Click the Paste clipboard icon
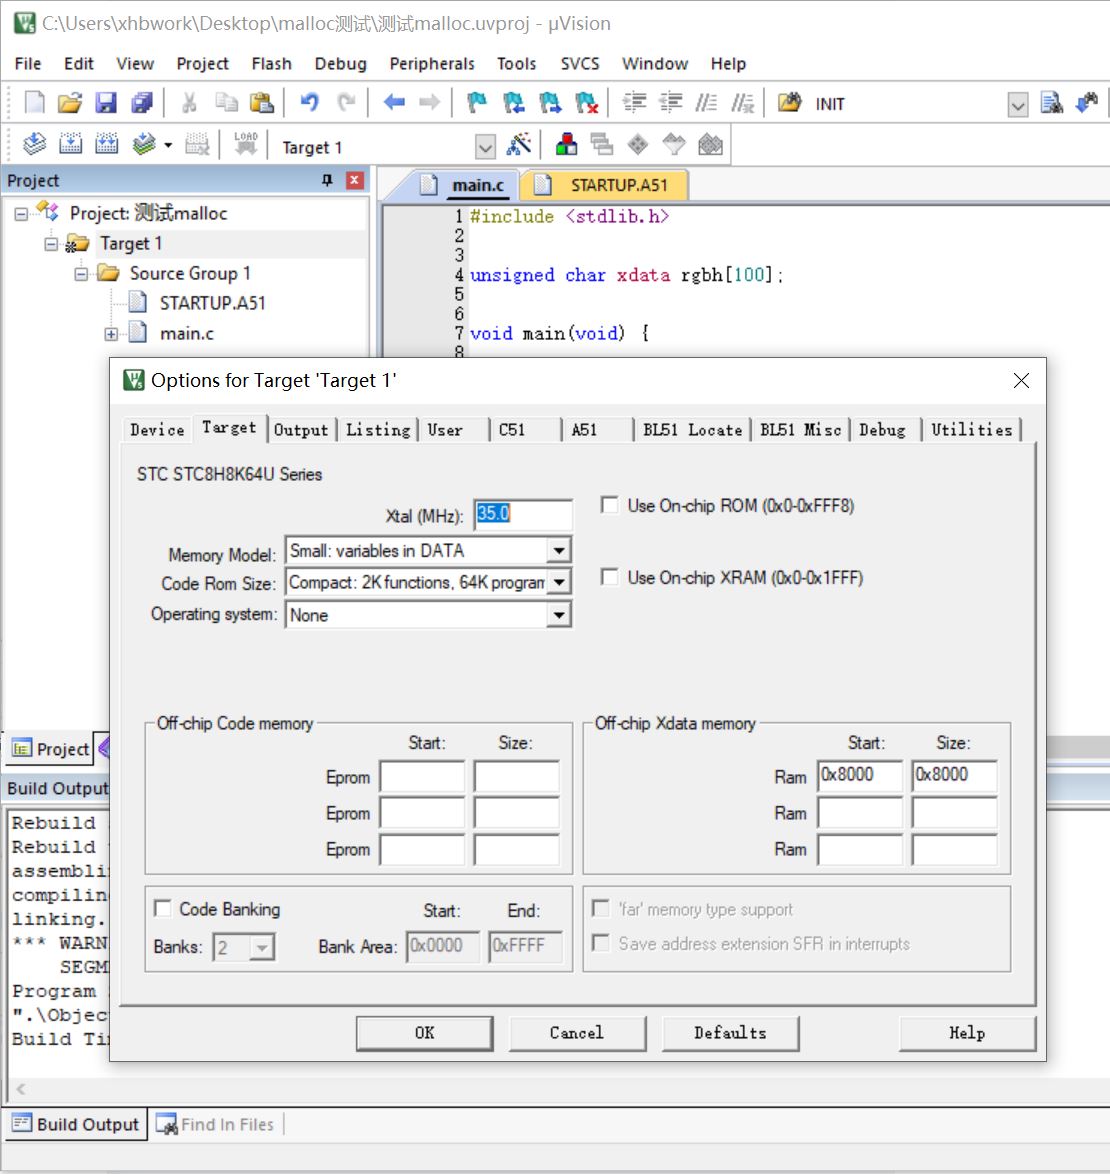 [261, 103]
